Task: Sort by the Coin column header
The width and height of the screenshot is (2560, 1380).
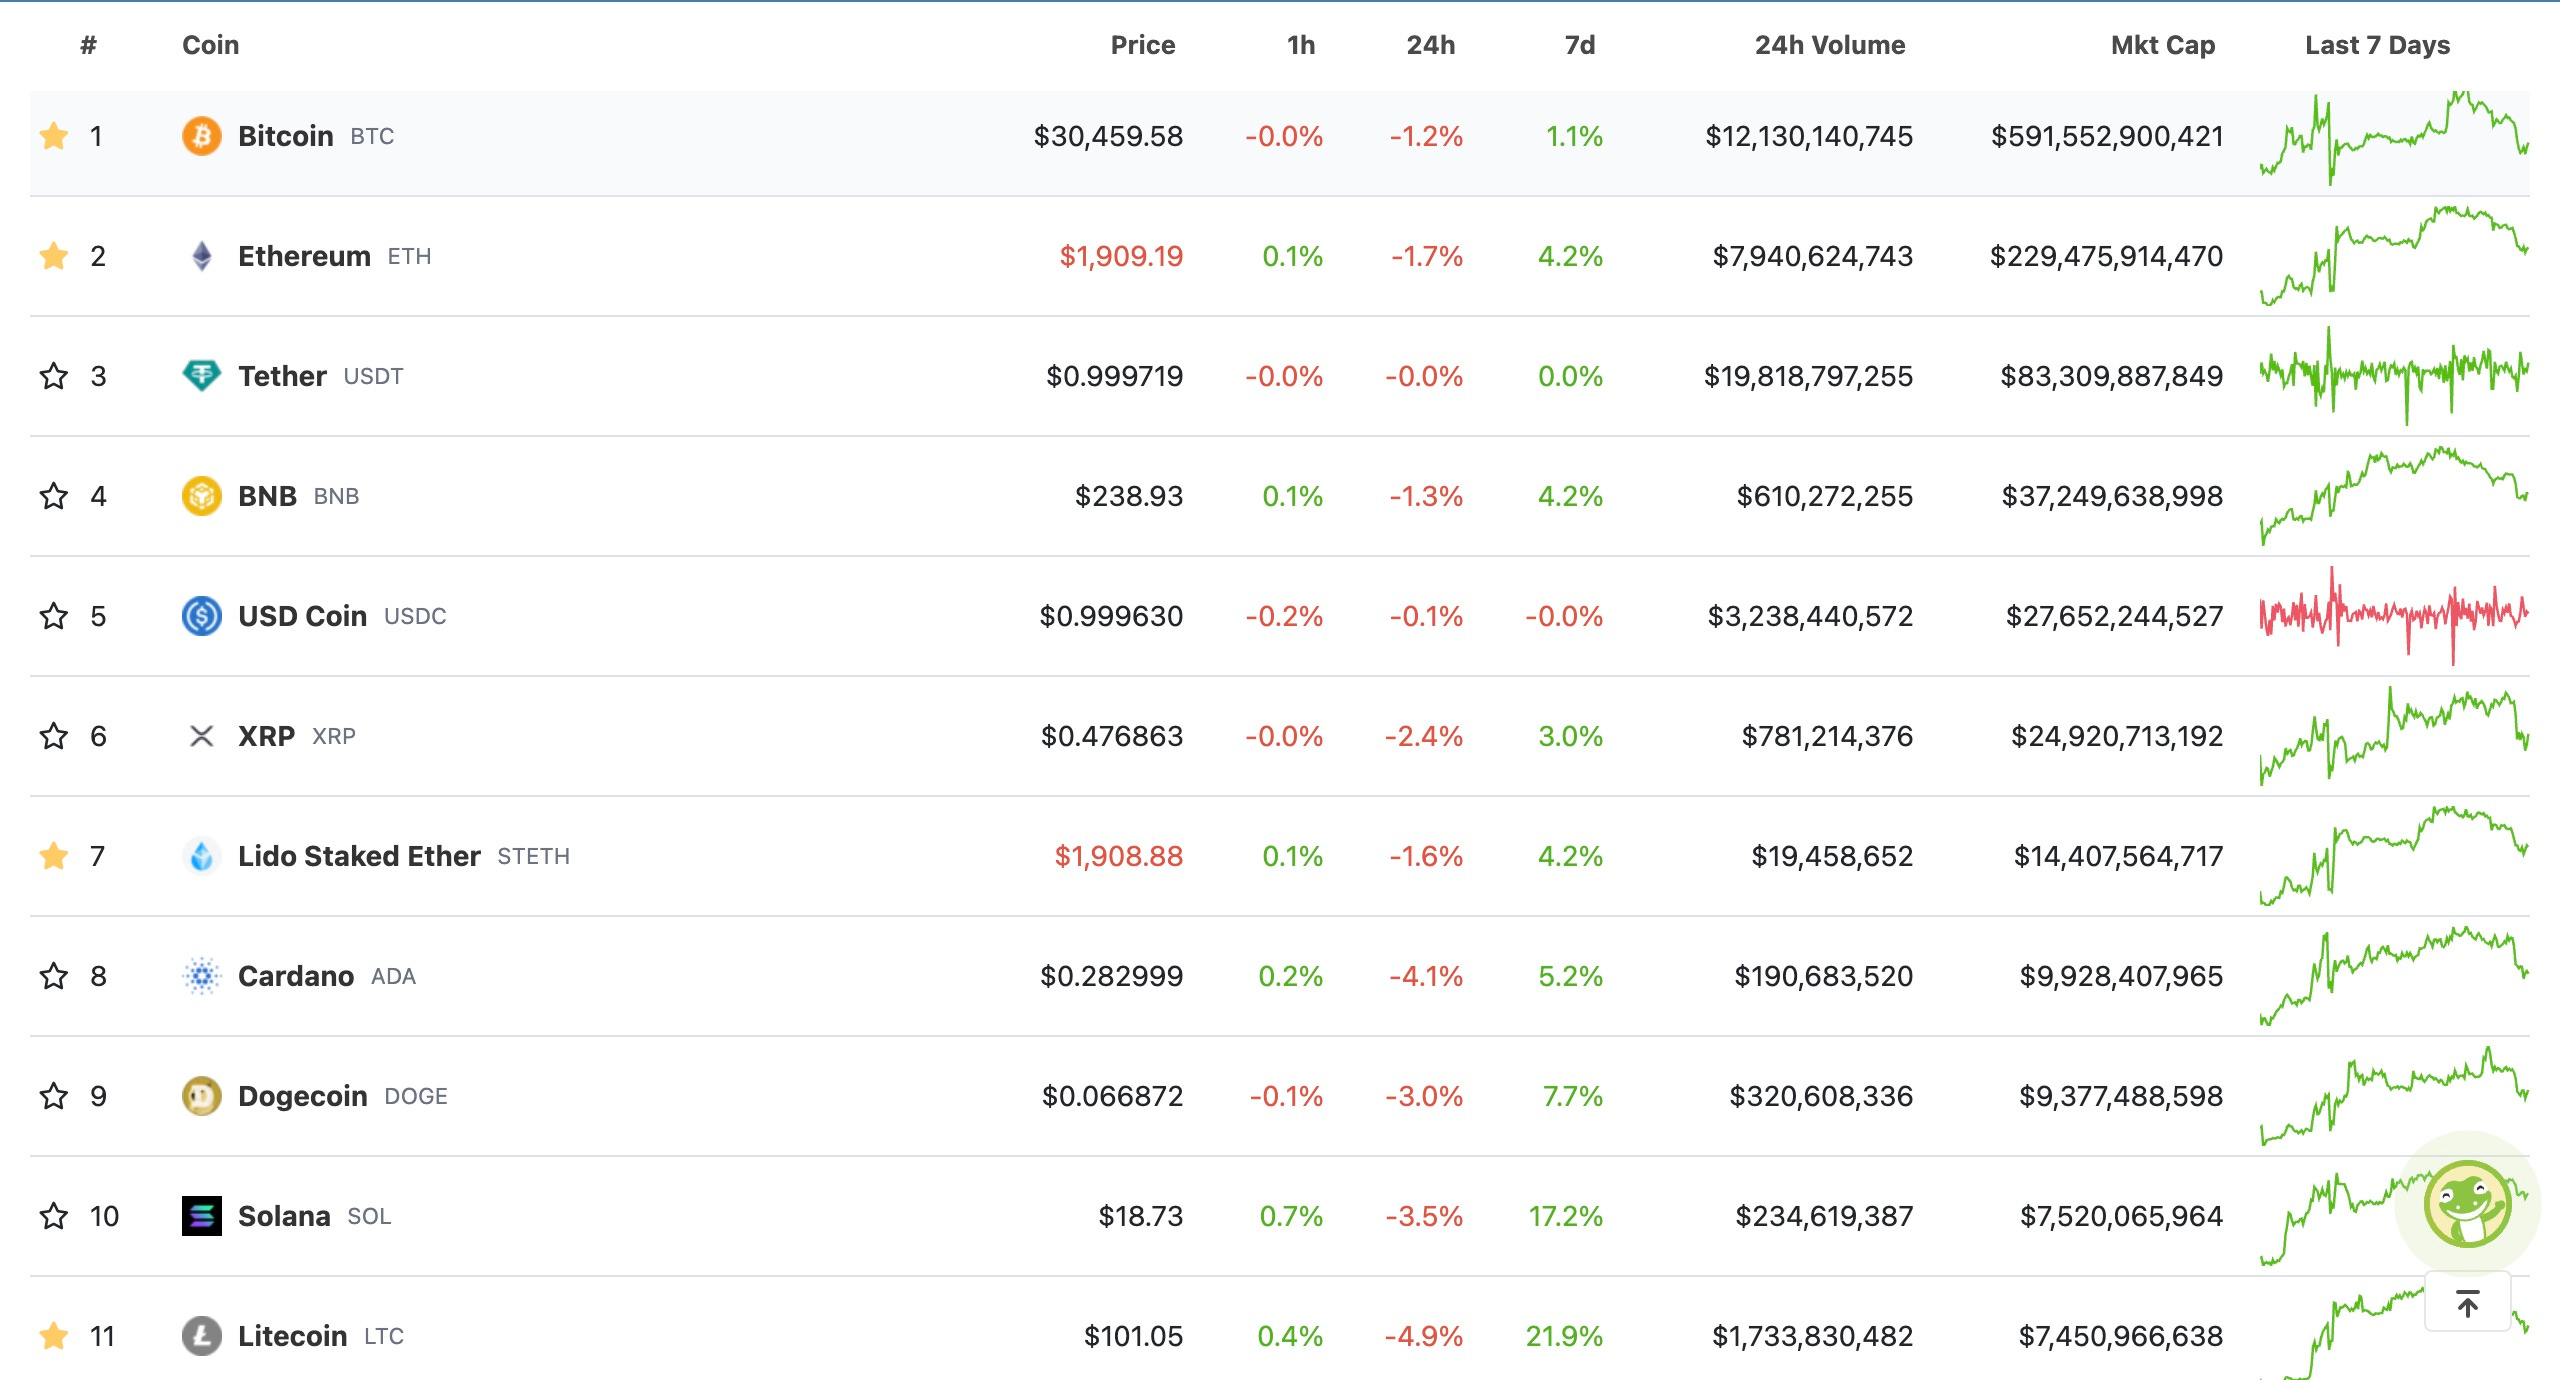Action: (x=210, y=45)
